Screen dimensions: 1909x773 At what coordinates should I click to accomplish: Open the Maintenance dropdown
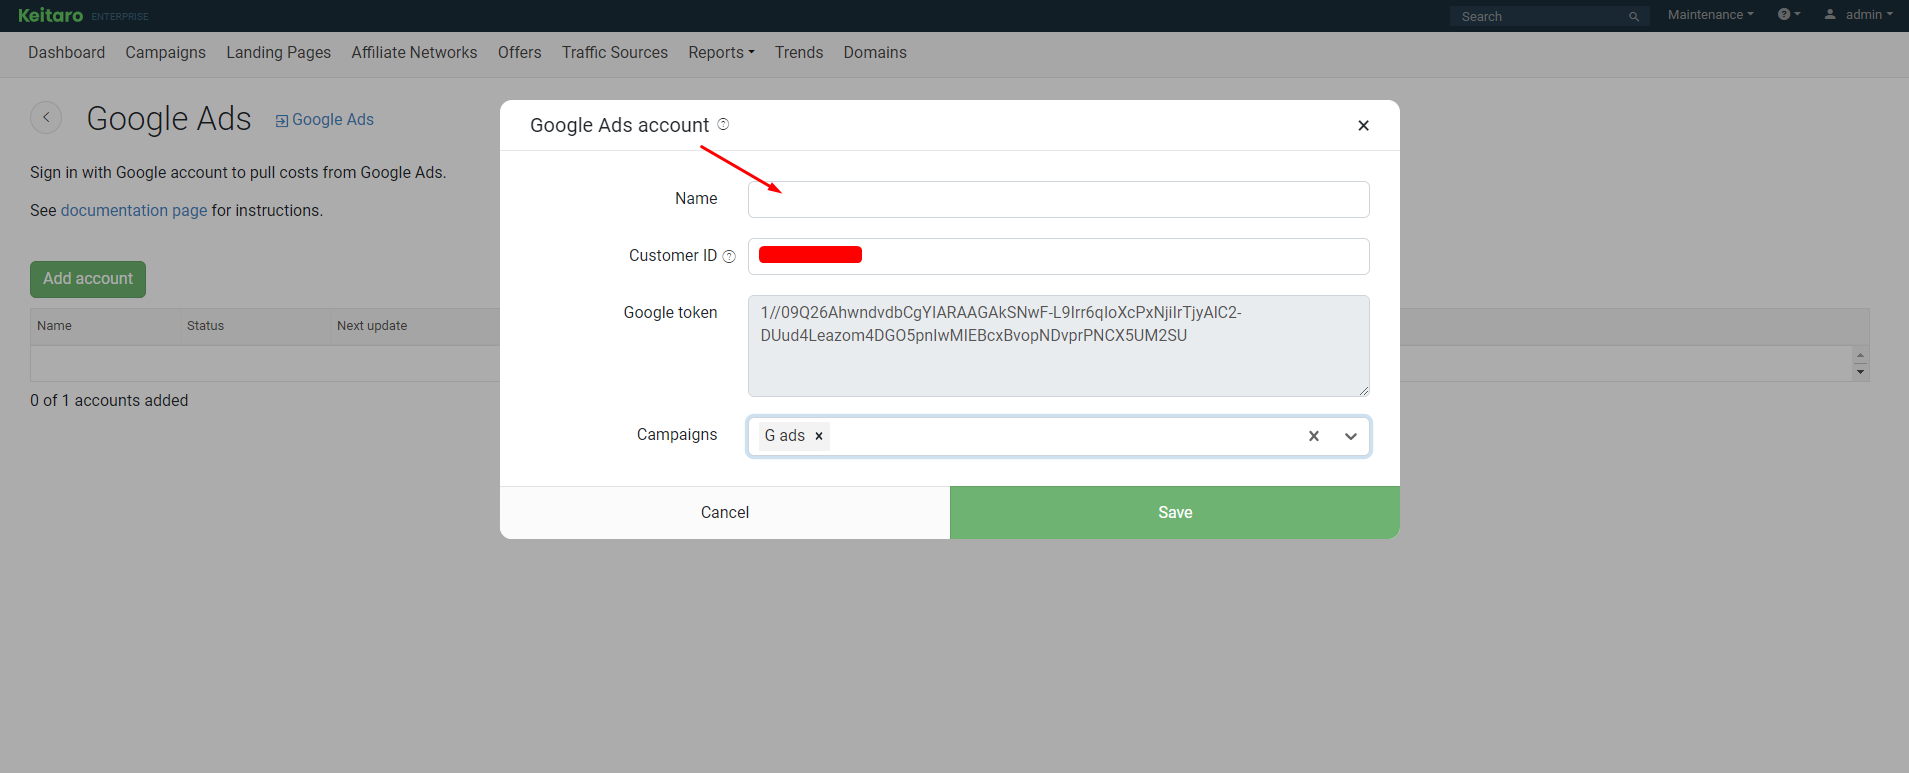coord(1711,14)
